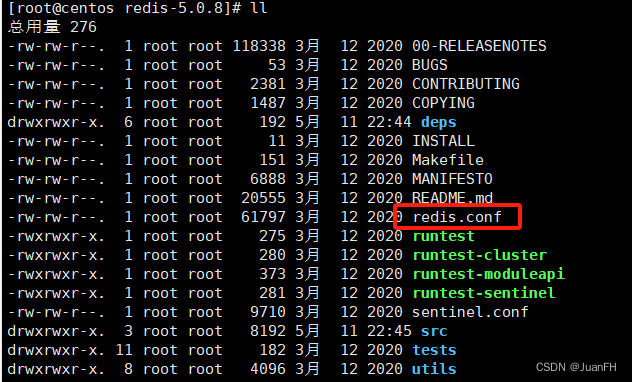Click the file size 118338

[x=259, y=46]
